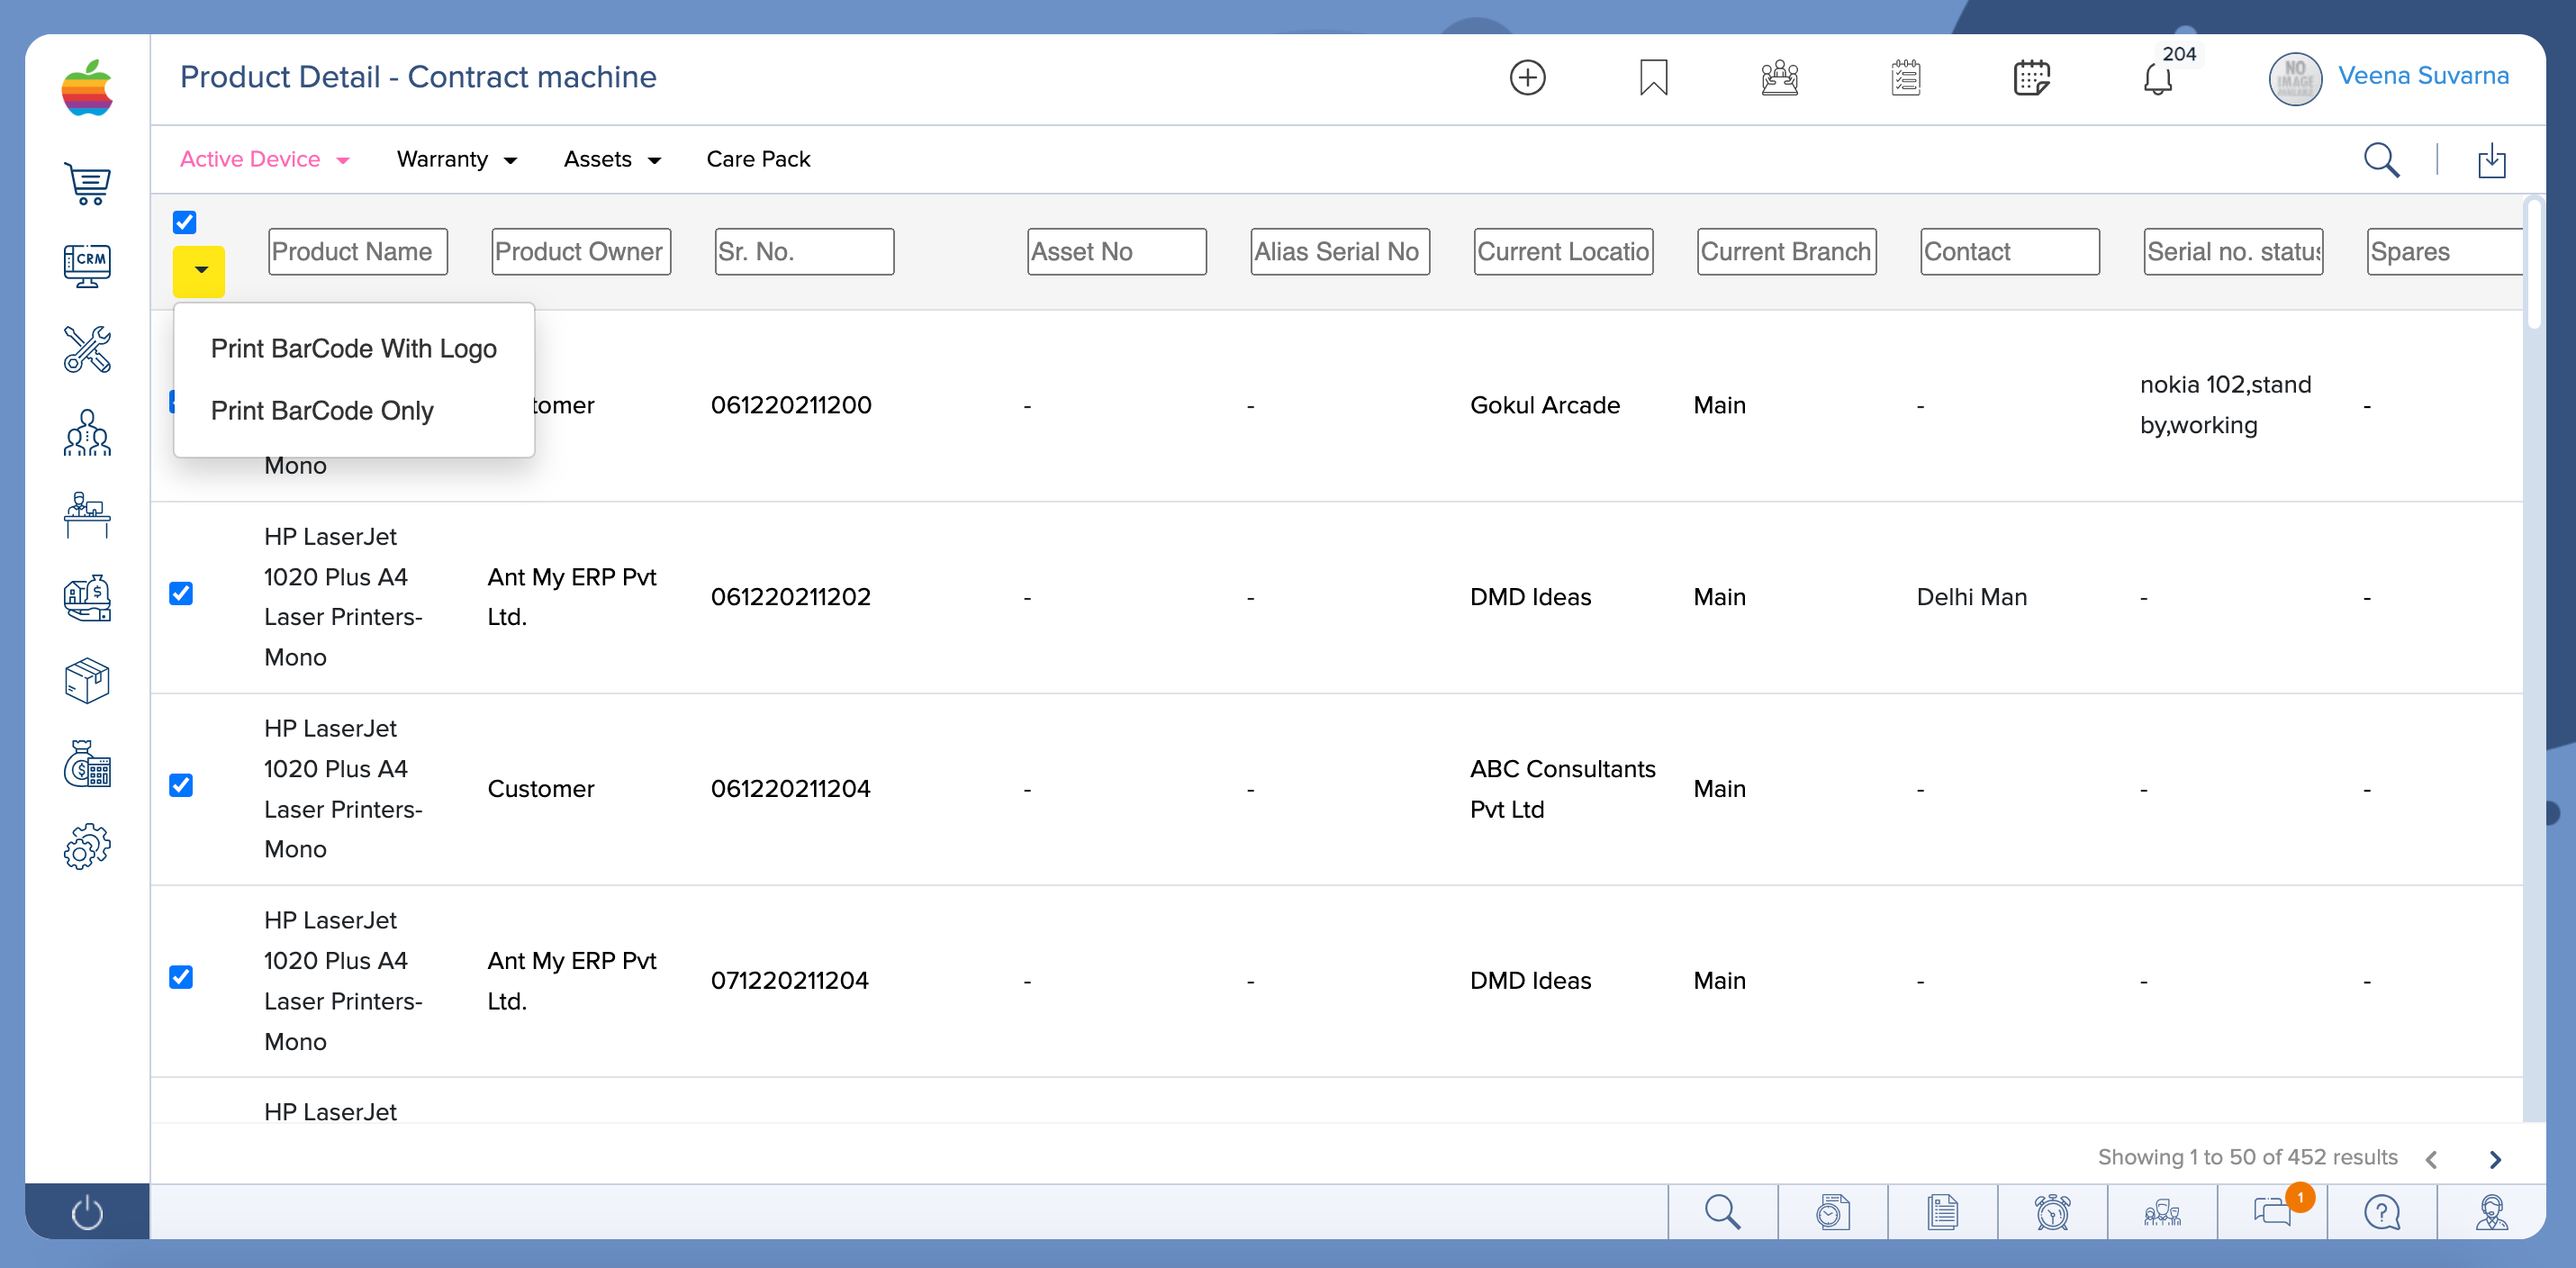The height and width of the screenshot is (1268, 2576).
Task: Click the Serial no. status filter field
Action: pyautogui.click(x=2233, y=251)
